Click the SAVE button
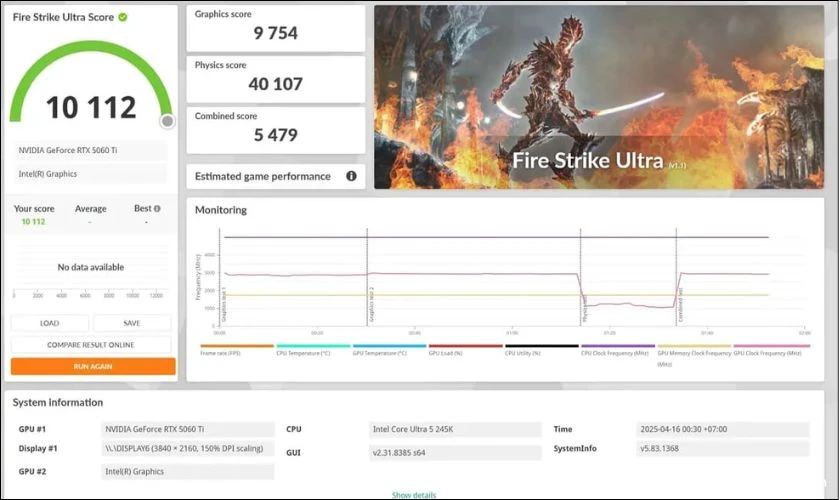This screenshot has height=500, width=840. tap(132, 323)
